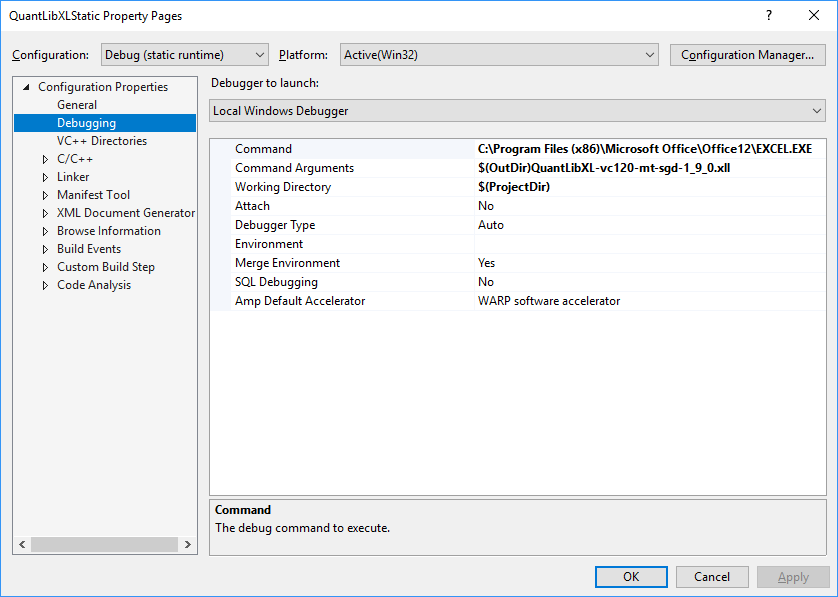Expand the C/C++ tree node

[x=45, y=159]
